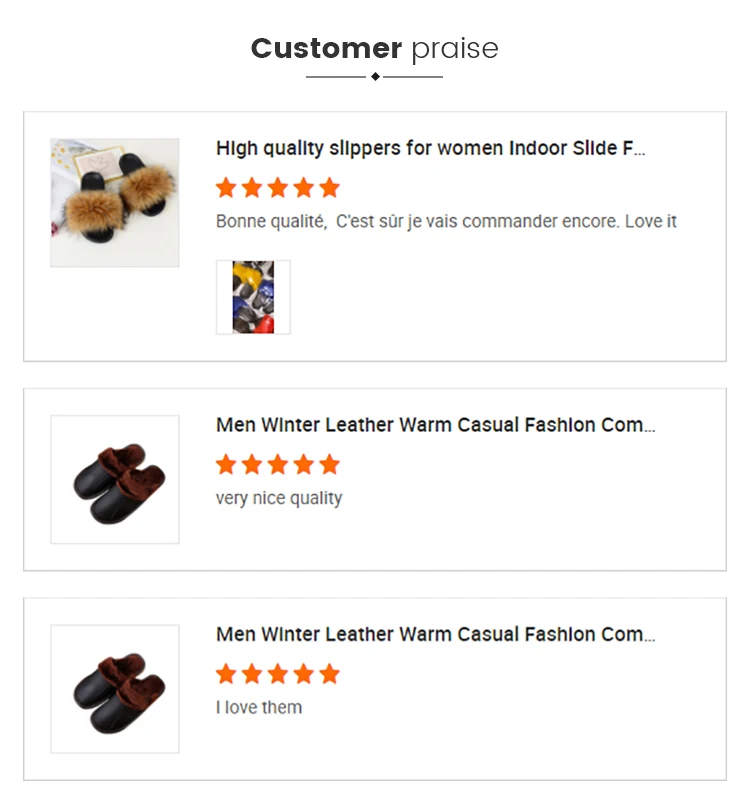
Task: View the customer-uploaded review photo
Action: 253,297
